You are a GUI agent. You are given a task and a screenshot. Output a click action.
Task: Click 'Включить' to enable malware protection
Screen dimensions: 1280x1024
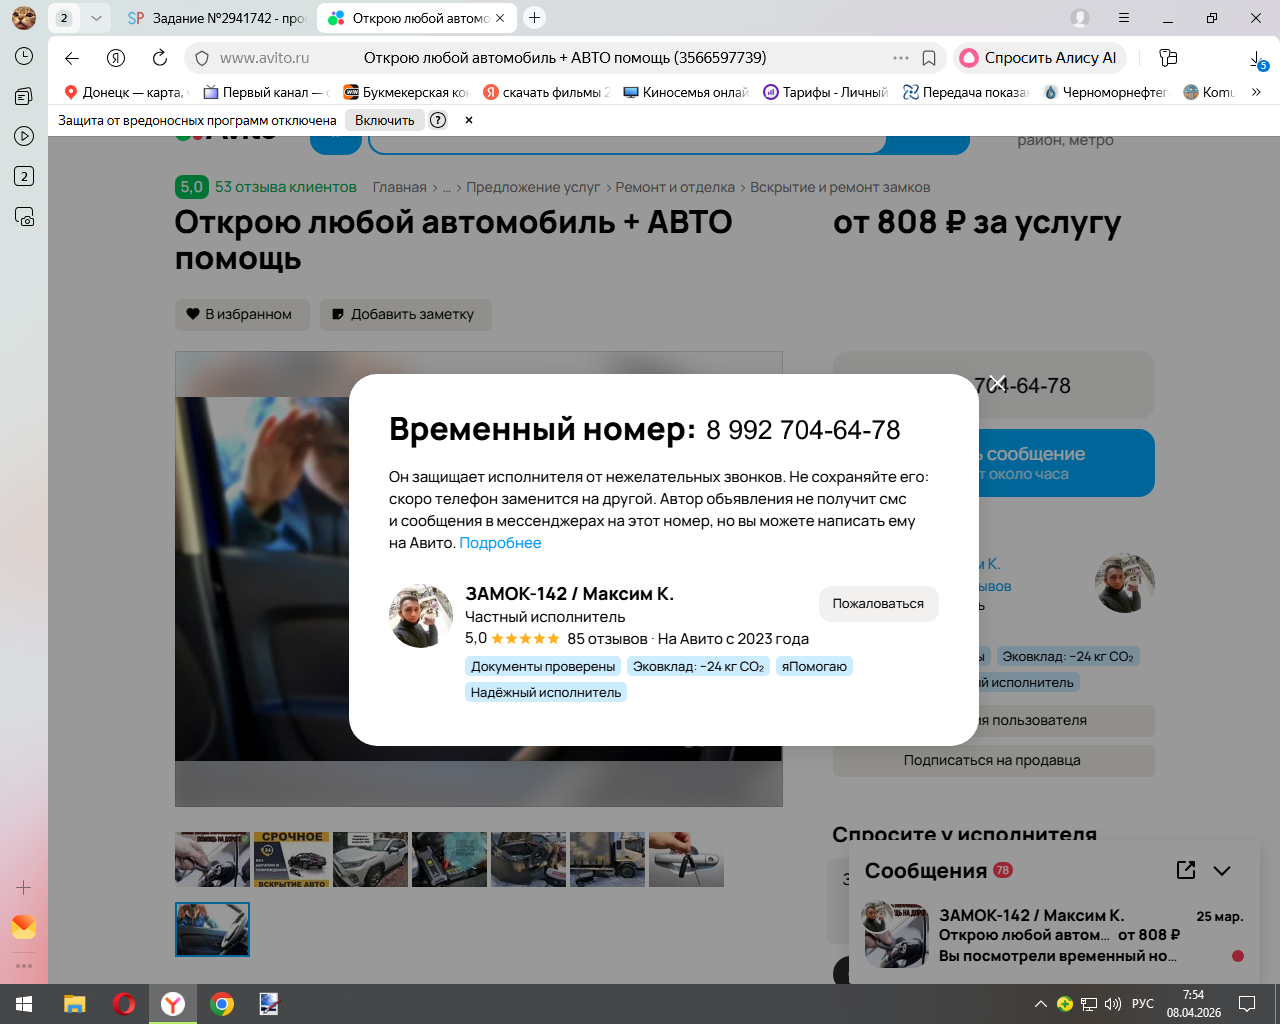pyautogui.click(x=385, y=120)
